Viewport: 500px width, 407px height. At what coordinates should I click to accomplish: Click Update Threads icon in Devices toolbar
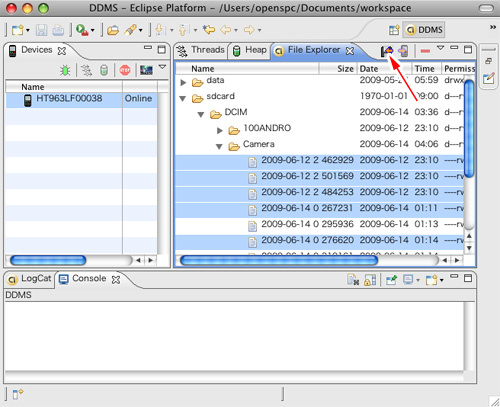86,70
